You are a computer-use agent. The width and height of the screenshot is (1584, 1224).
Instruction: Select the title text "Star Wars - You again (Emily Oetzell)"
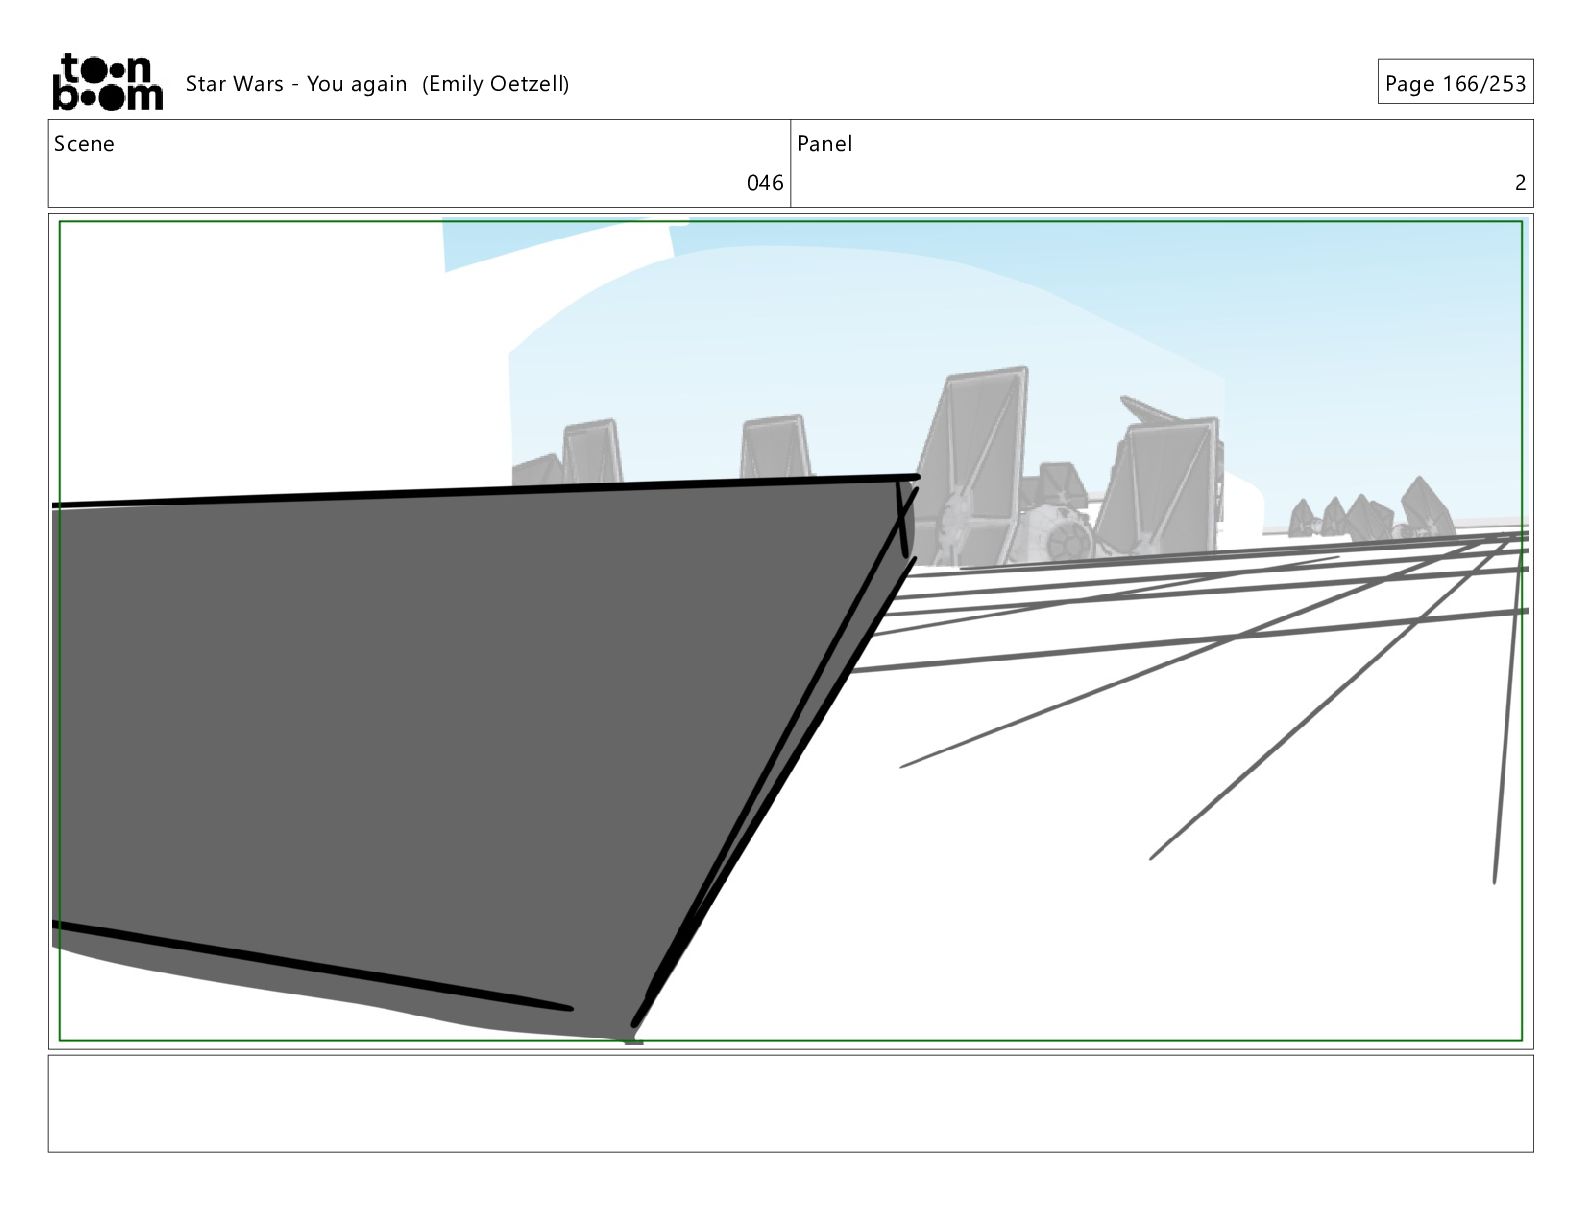(x=377, y=84)
